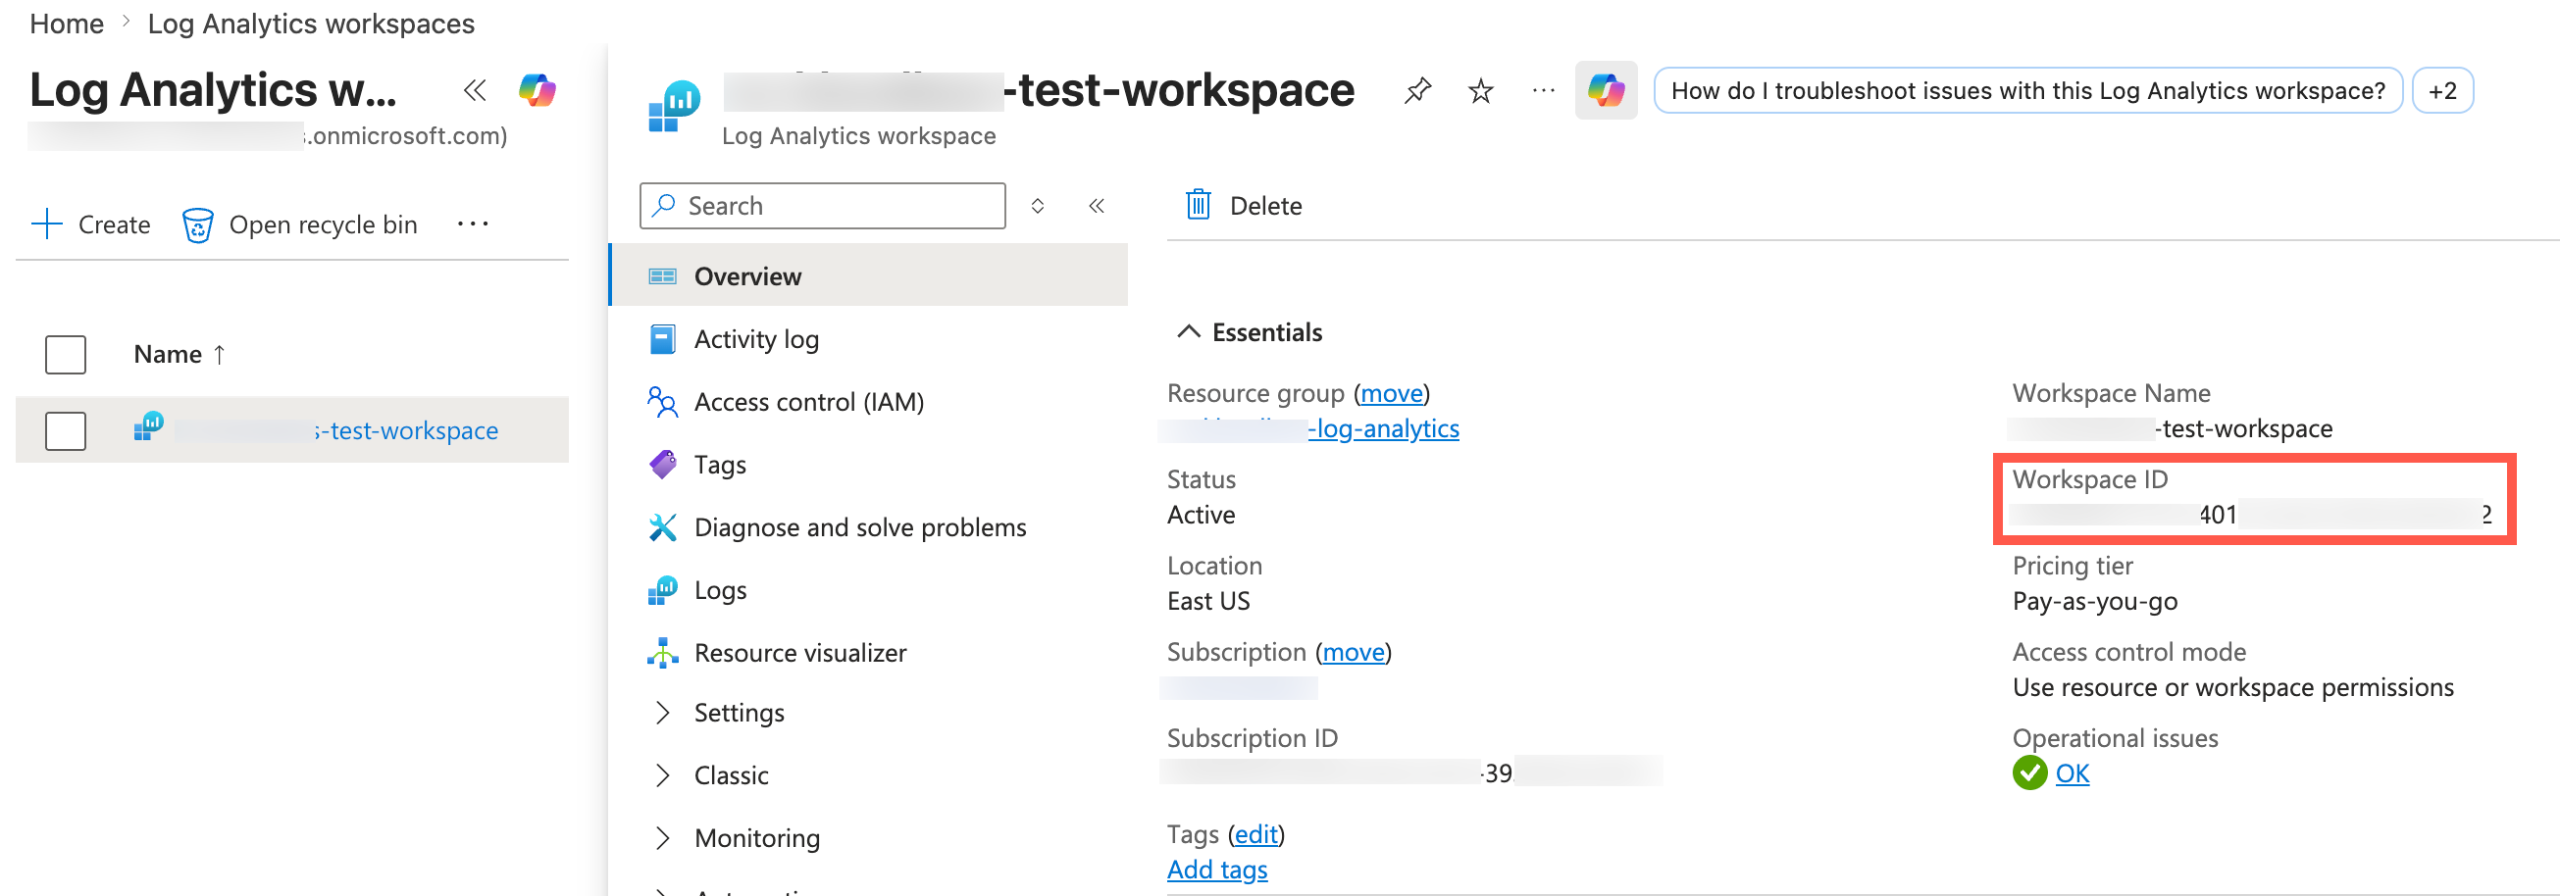Click Open recycle bin
The image size is (2560, 896).
[x=300, y=224]
